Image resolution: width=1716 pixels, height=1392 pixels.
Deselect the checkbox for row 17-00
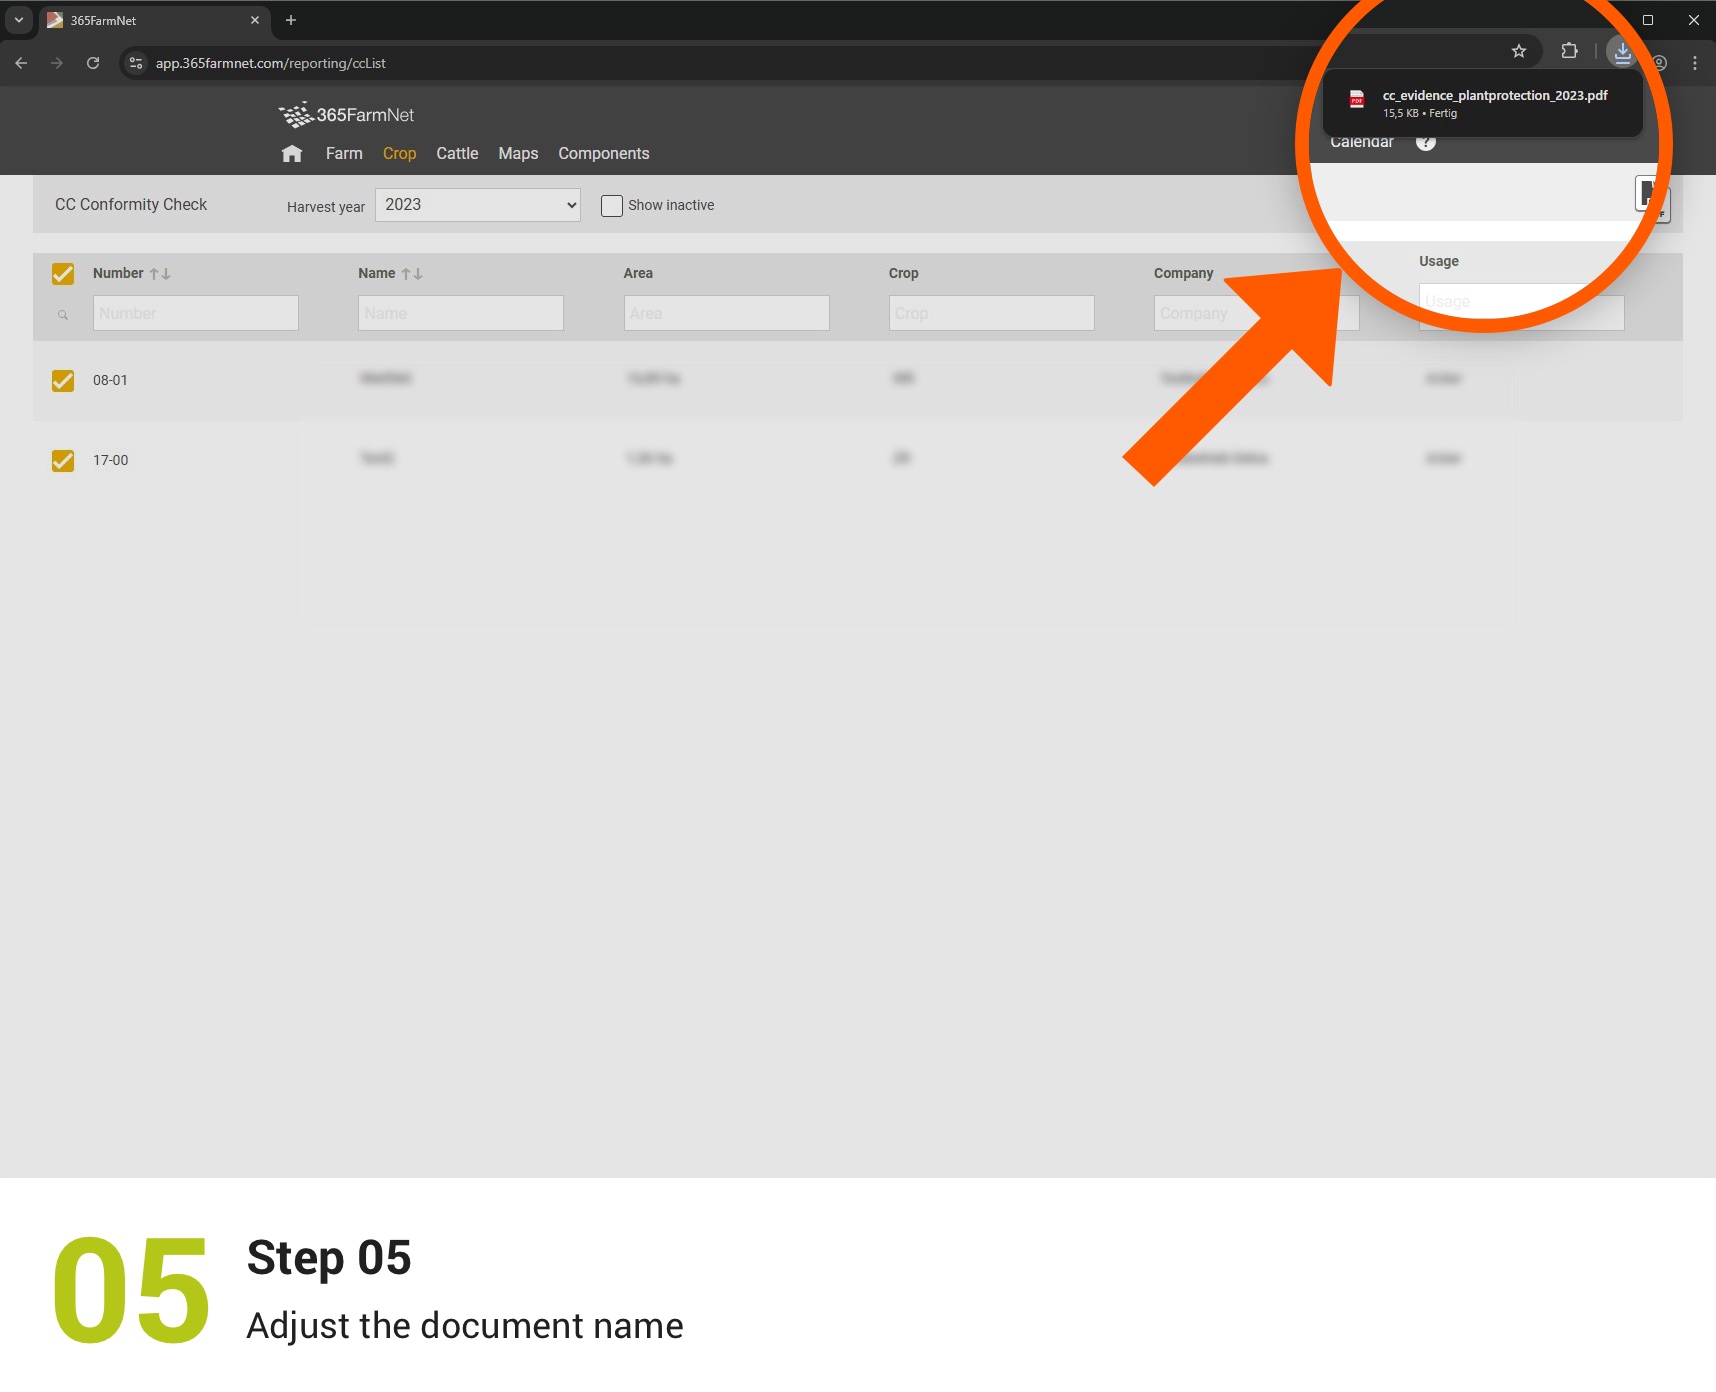click(x=63, y=461)
